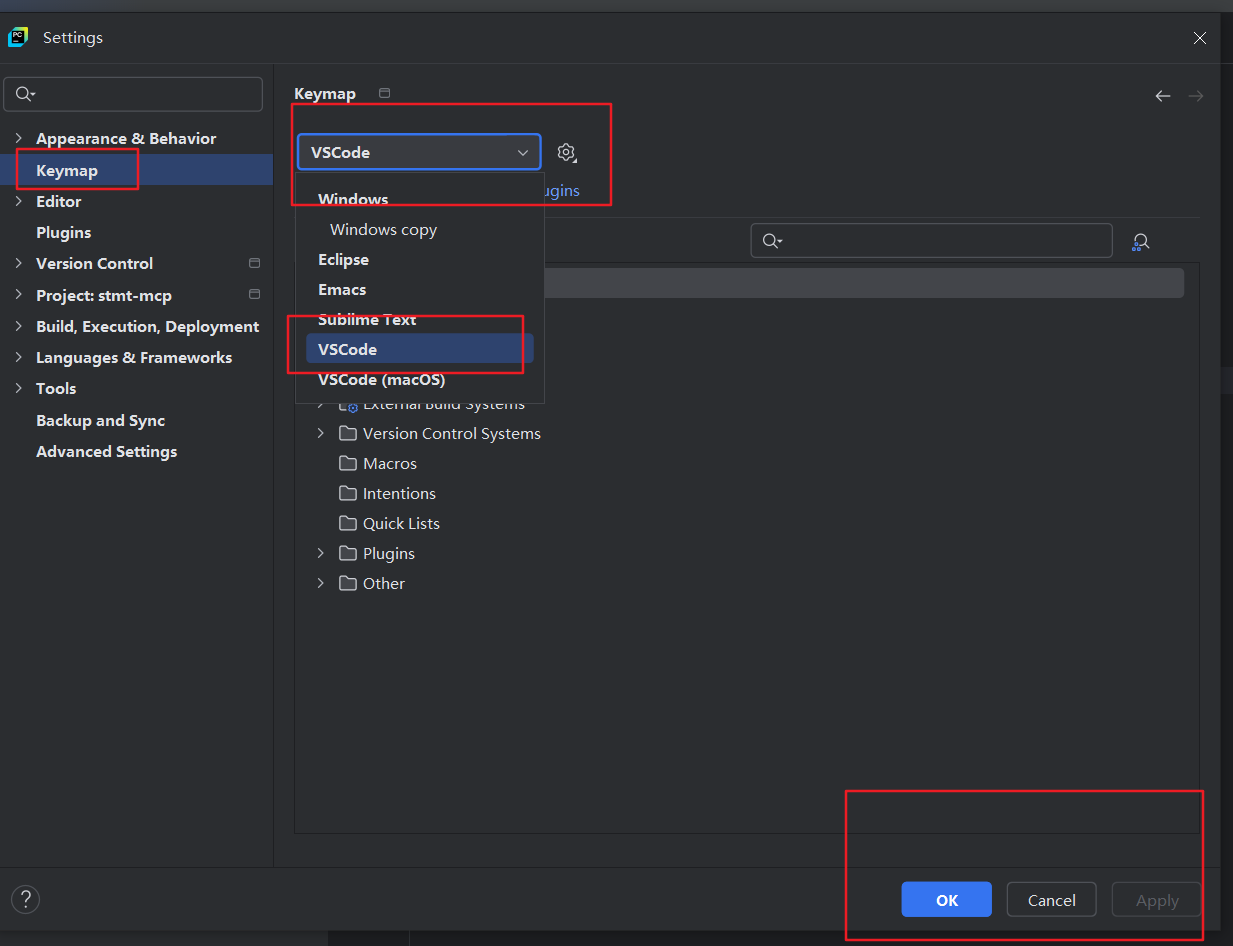Select the Eclipse keymap option

click(x=420, y=259)
